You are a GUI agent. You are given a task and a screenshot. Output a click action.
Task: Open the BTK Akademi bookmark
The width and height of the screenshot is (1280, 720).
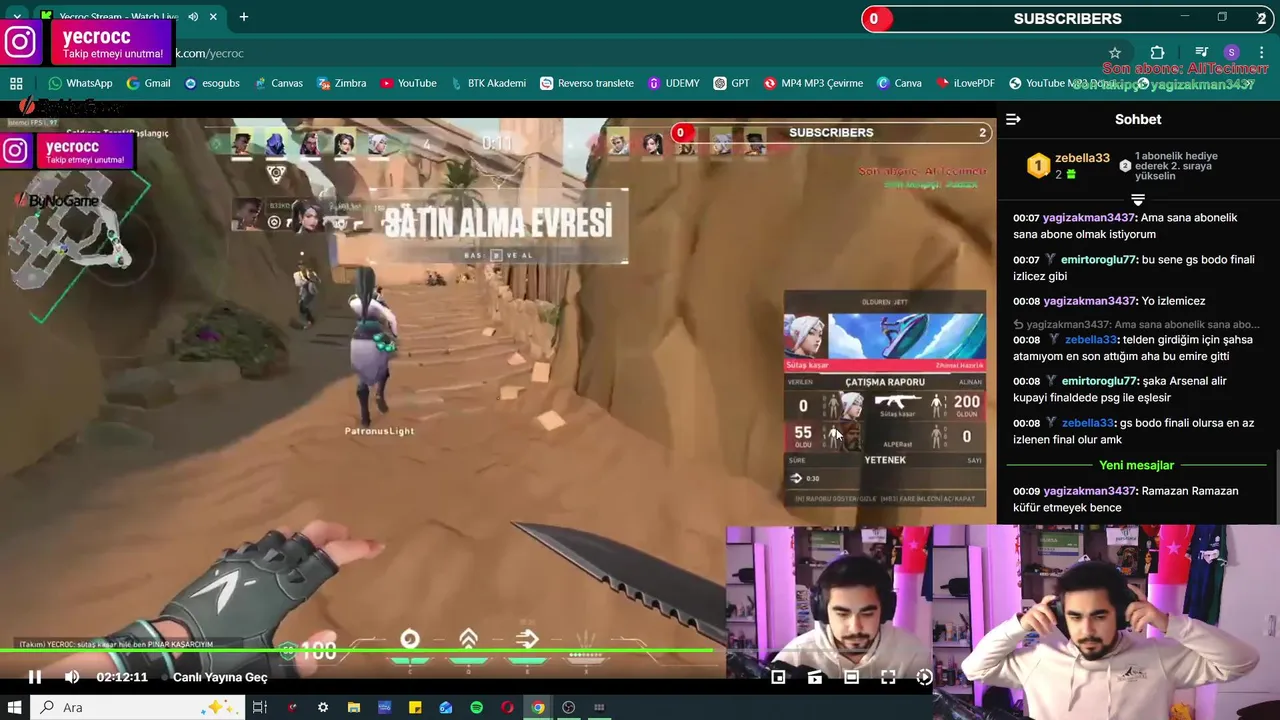(487, 83)
